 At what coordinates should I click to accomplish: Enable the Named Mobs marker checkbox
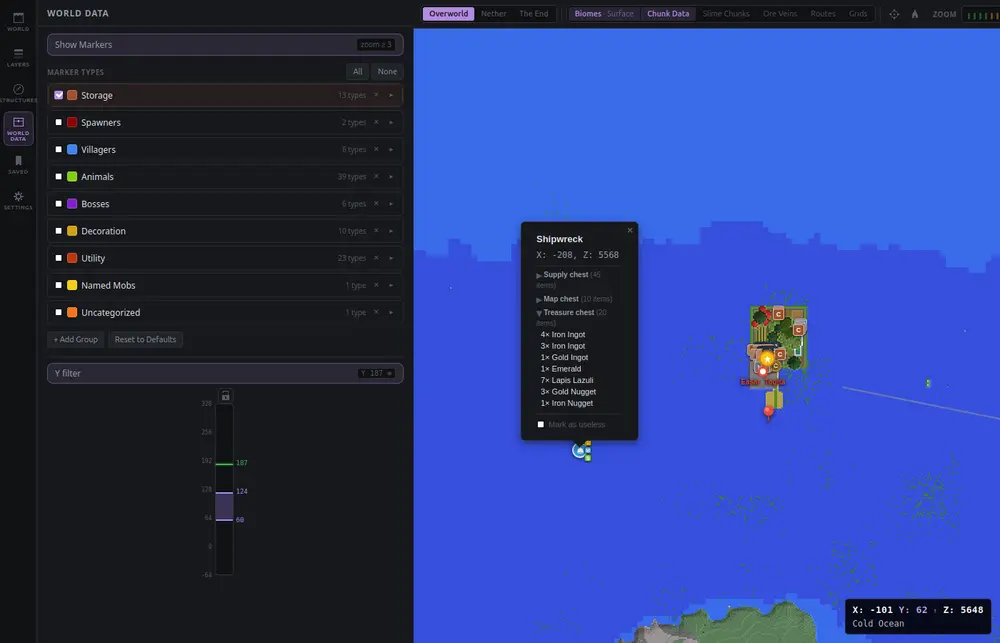click(x=59, y=285)
